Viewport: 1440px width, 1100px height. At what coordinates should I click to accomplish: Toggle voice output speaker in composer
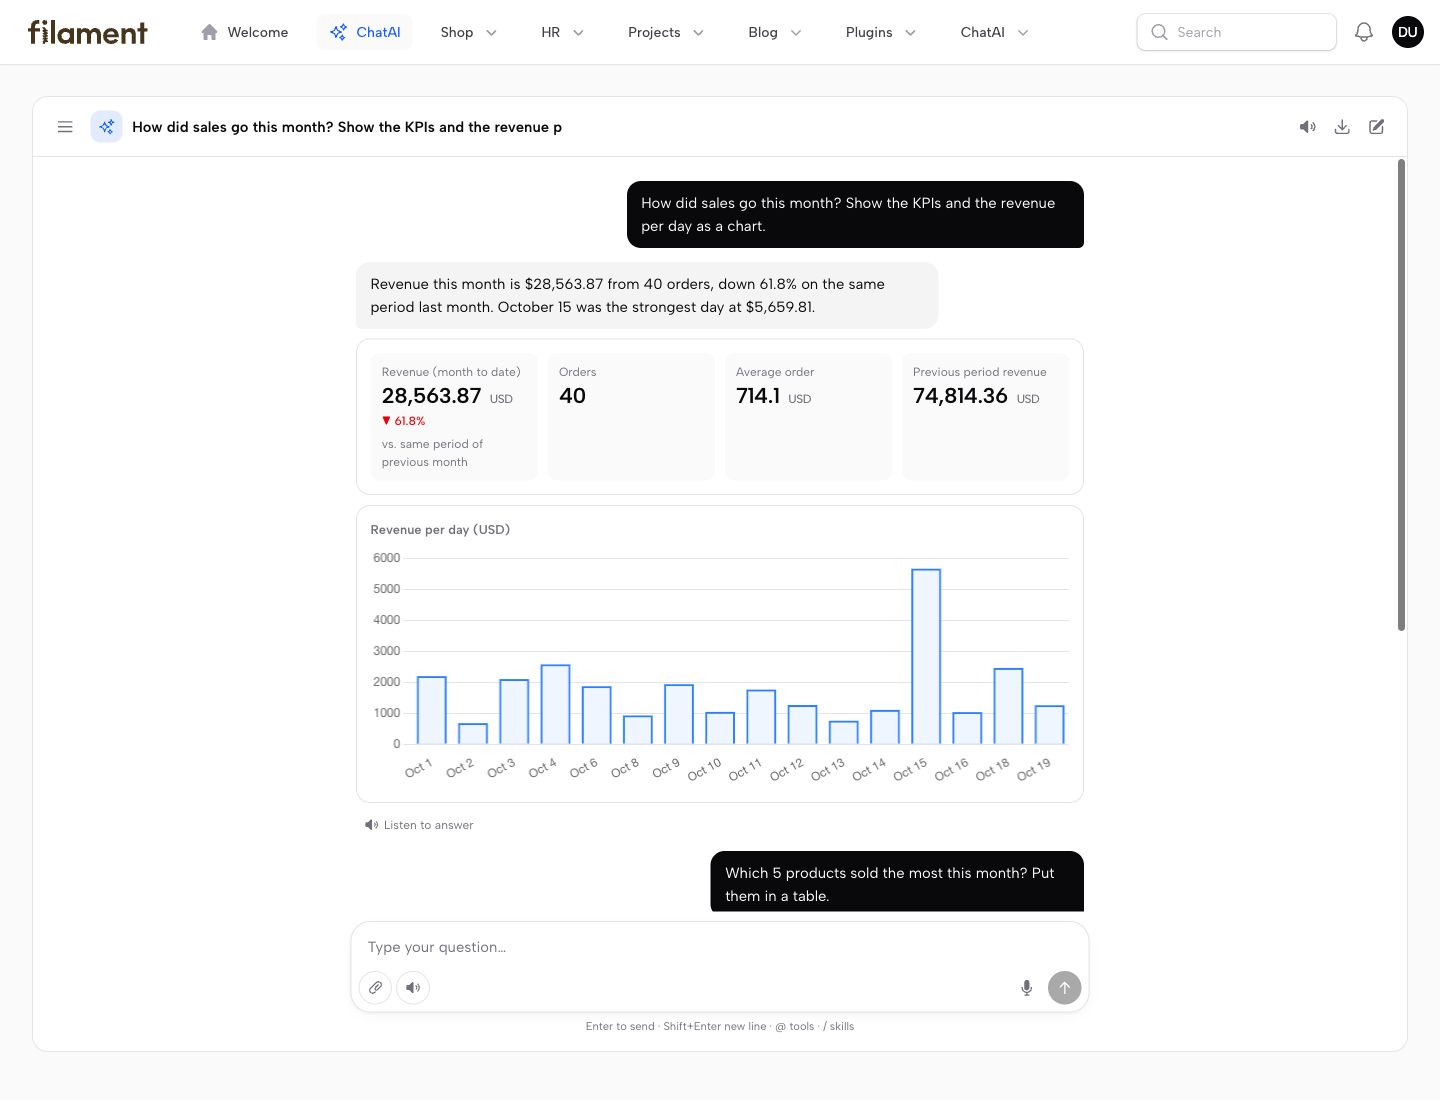(413, 987)
